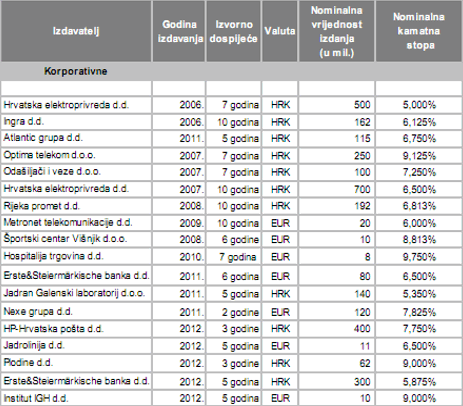Click the Izvorno dospijeće header
This screenshot has height=406, width=463.
coord(233,31)
